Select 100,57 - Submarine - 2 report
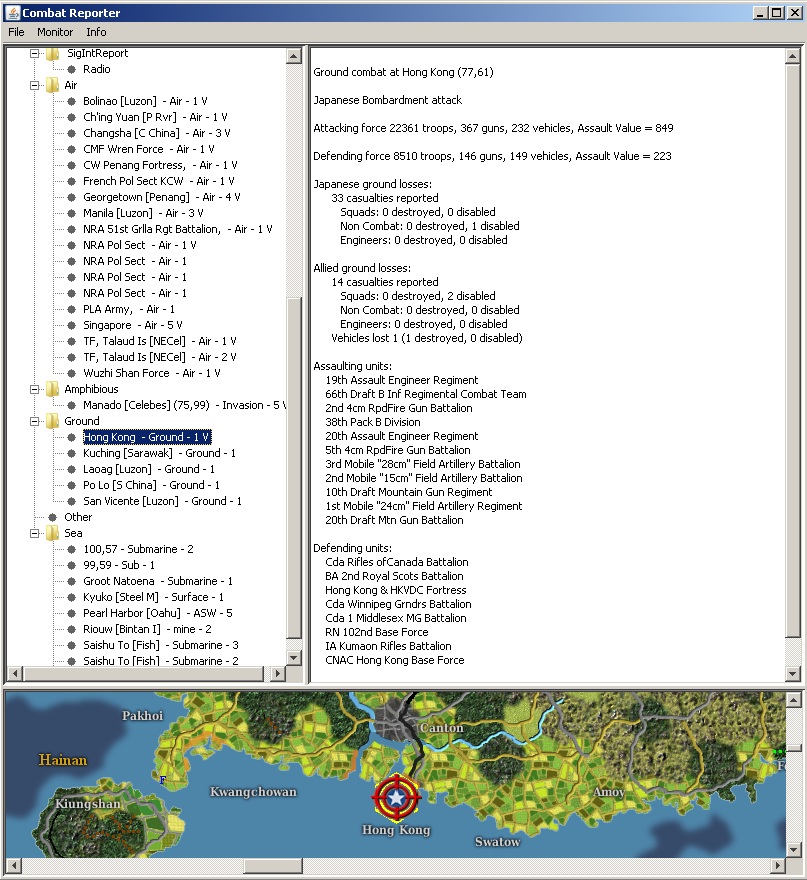This screenshot has height=880, width=807. click(139, 549)
